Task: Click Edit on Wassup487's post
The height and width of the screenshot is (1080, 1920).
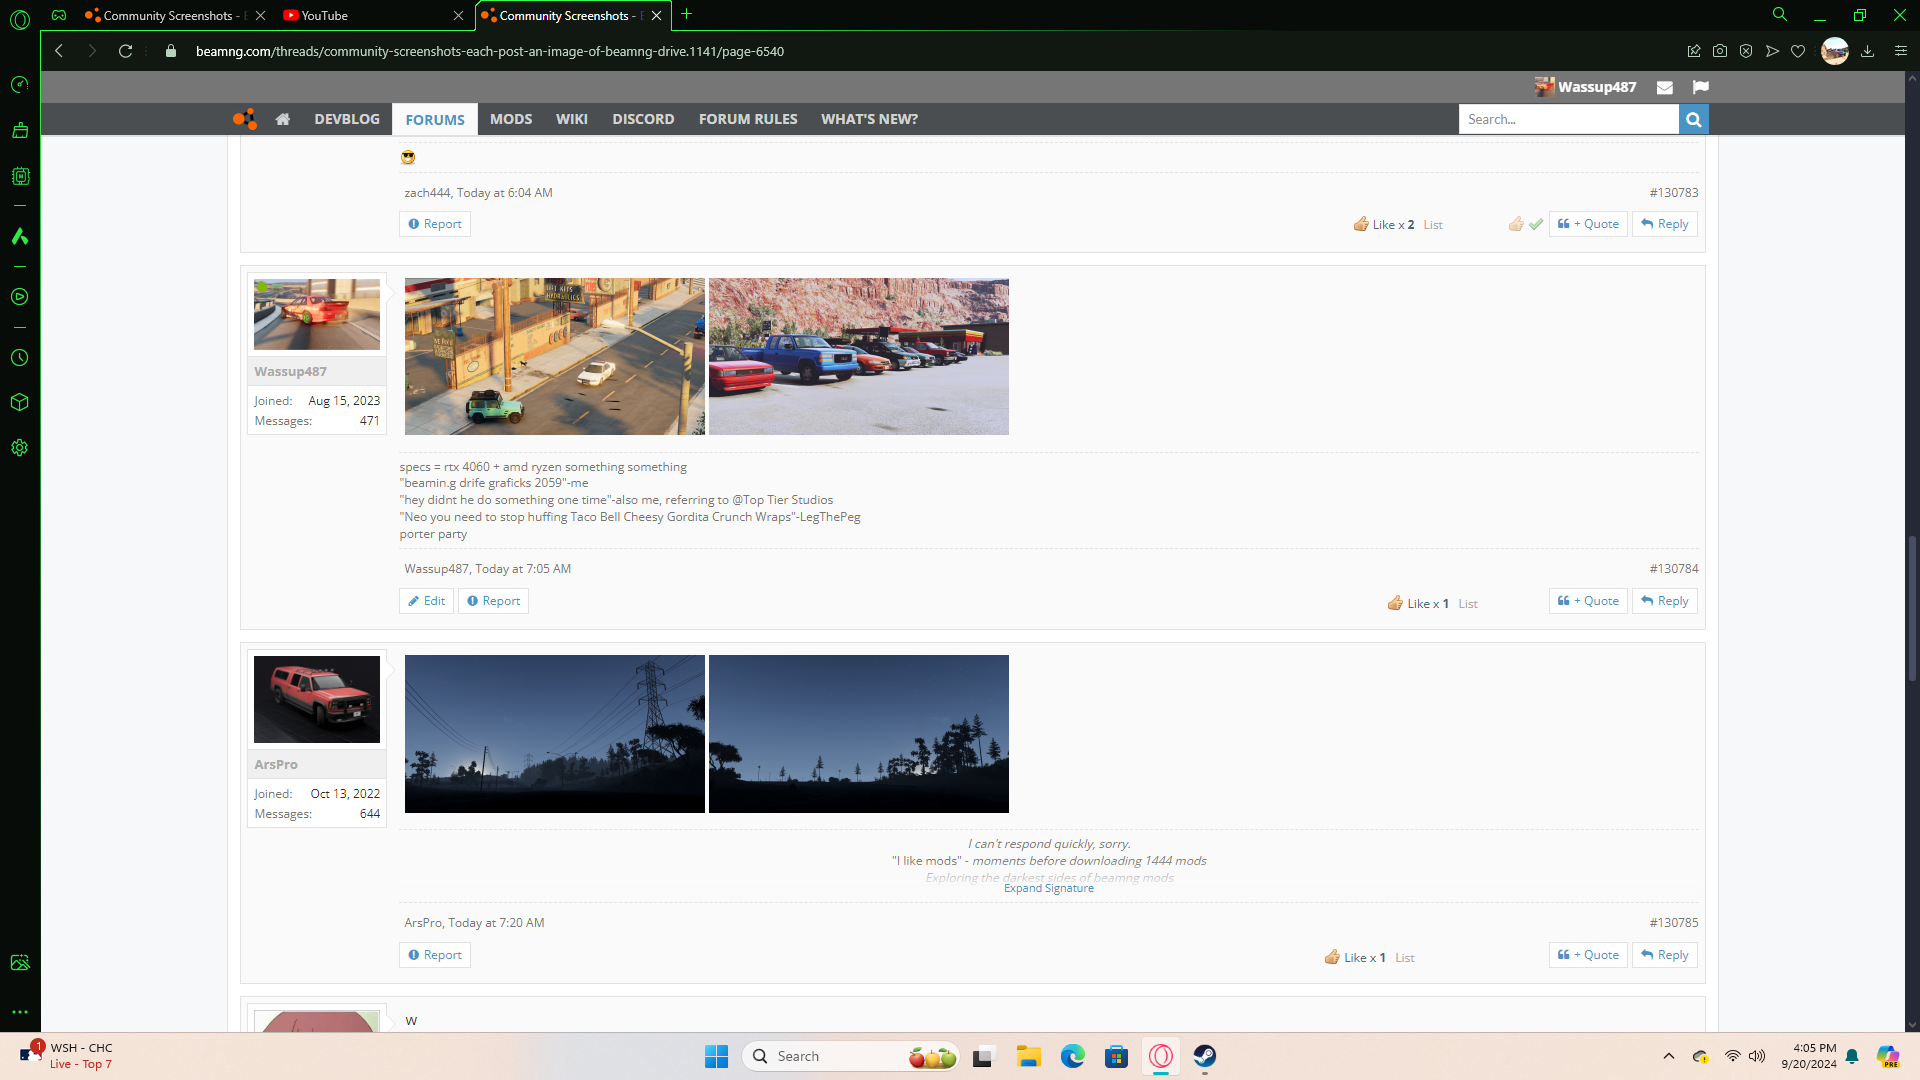Action: click(x=426, y=601)
